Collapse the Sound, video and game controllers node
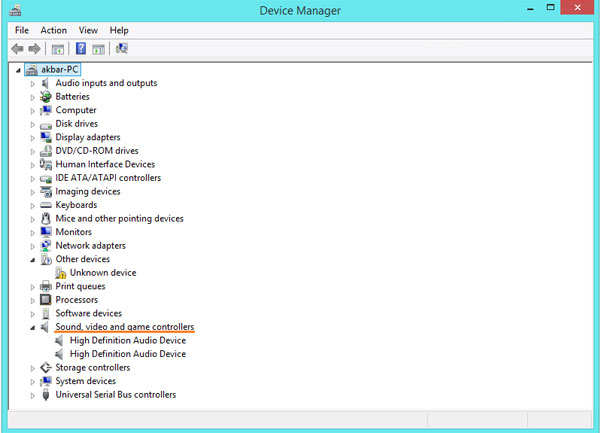The height and width of the screenshot is (433, 600). coord(33,327)
